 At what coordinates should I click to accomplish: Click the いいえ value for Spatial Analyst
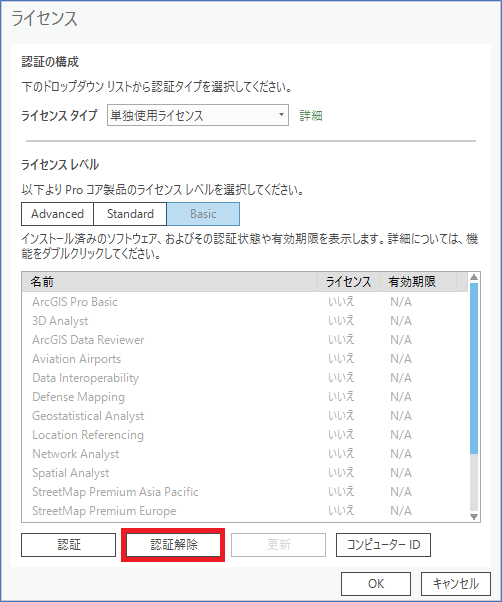click(341, 473)
